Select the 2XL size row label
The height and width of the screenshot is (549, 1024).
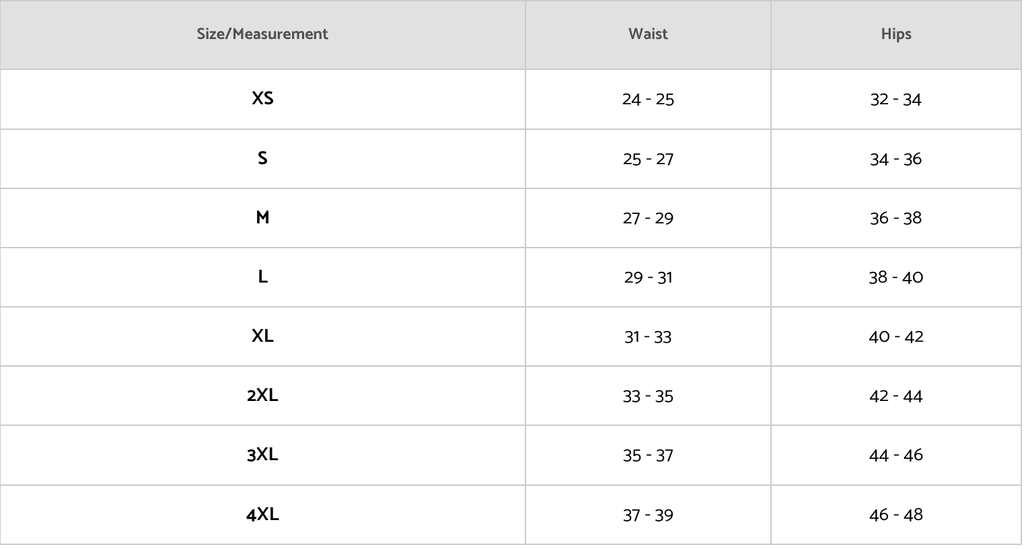pyautogui.click(x=262, y=395)
